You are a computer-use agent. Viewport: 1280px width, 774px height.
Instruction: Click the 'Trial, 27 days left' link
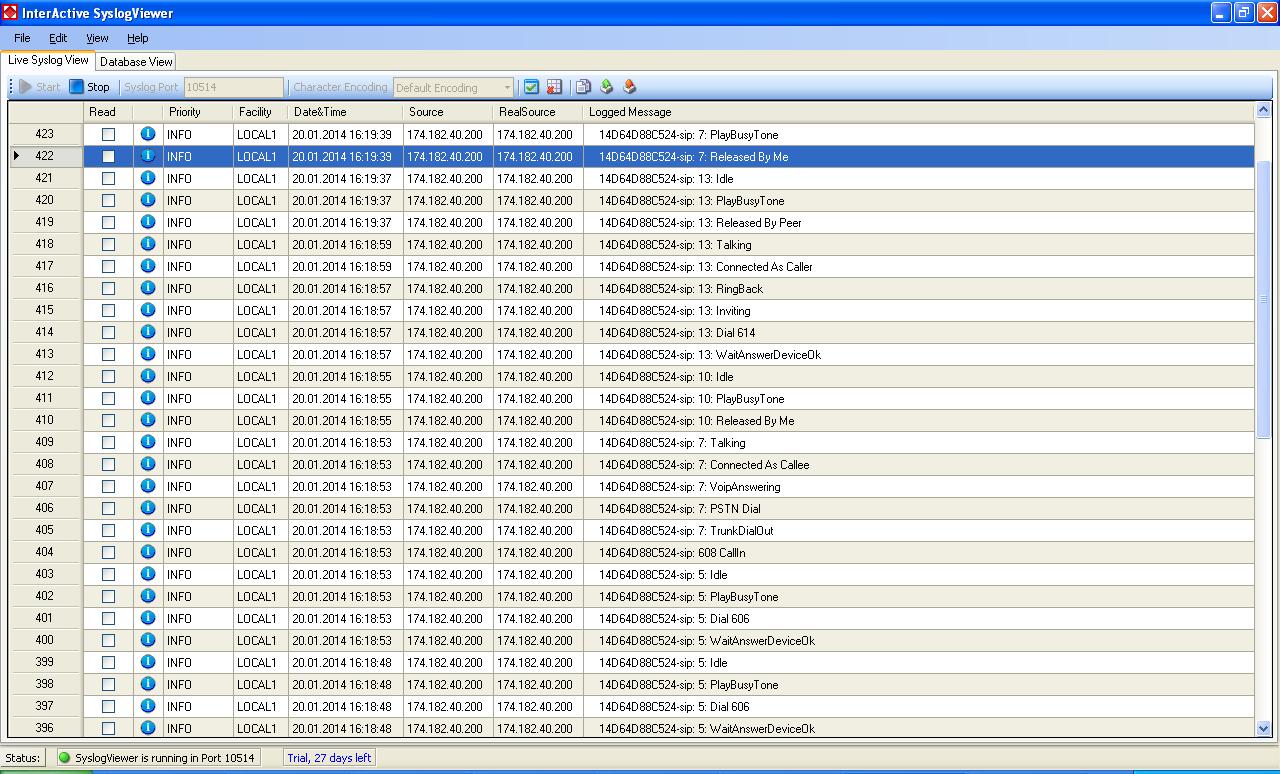tap(329, 758)
